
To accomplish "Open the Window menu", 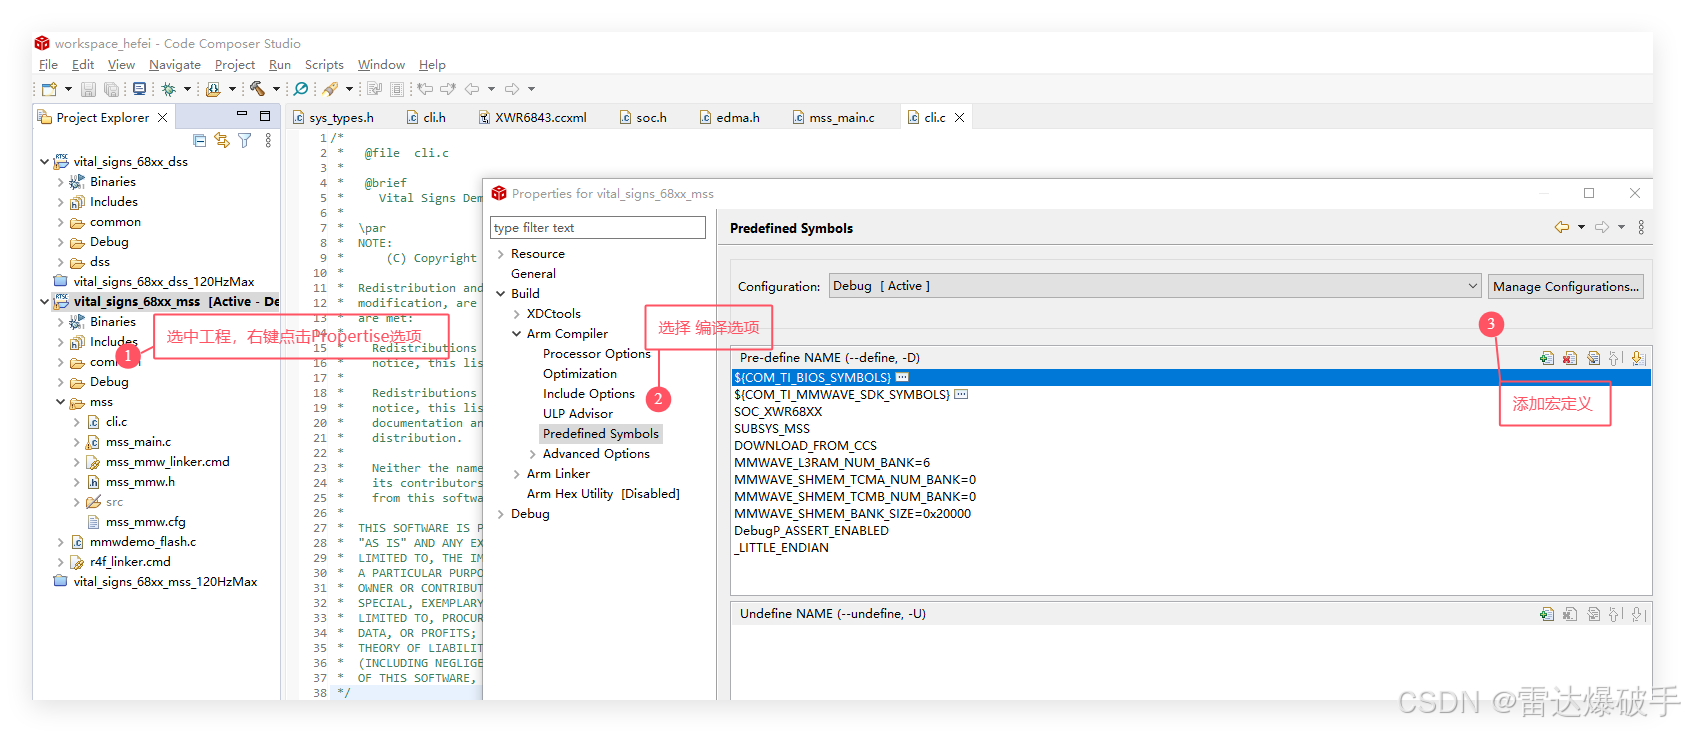I will pos(381,65).
